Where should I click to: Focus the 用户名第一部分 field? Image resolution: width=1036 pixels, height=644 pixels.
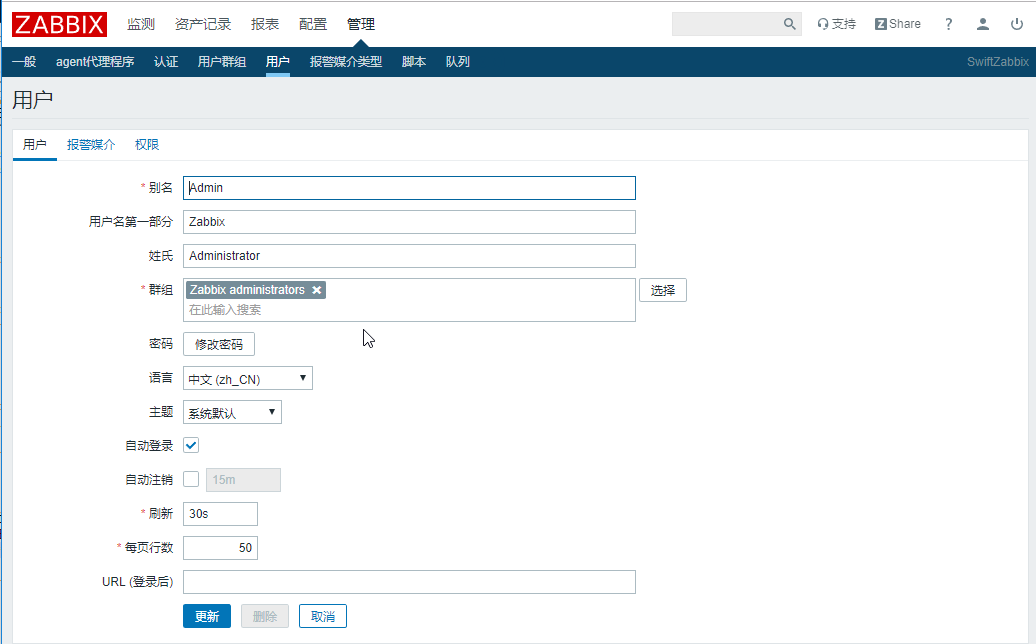[x=409, y=222]
